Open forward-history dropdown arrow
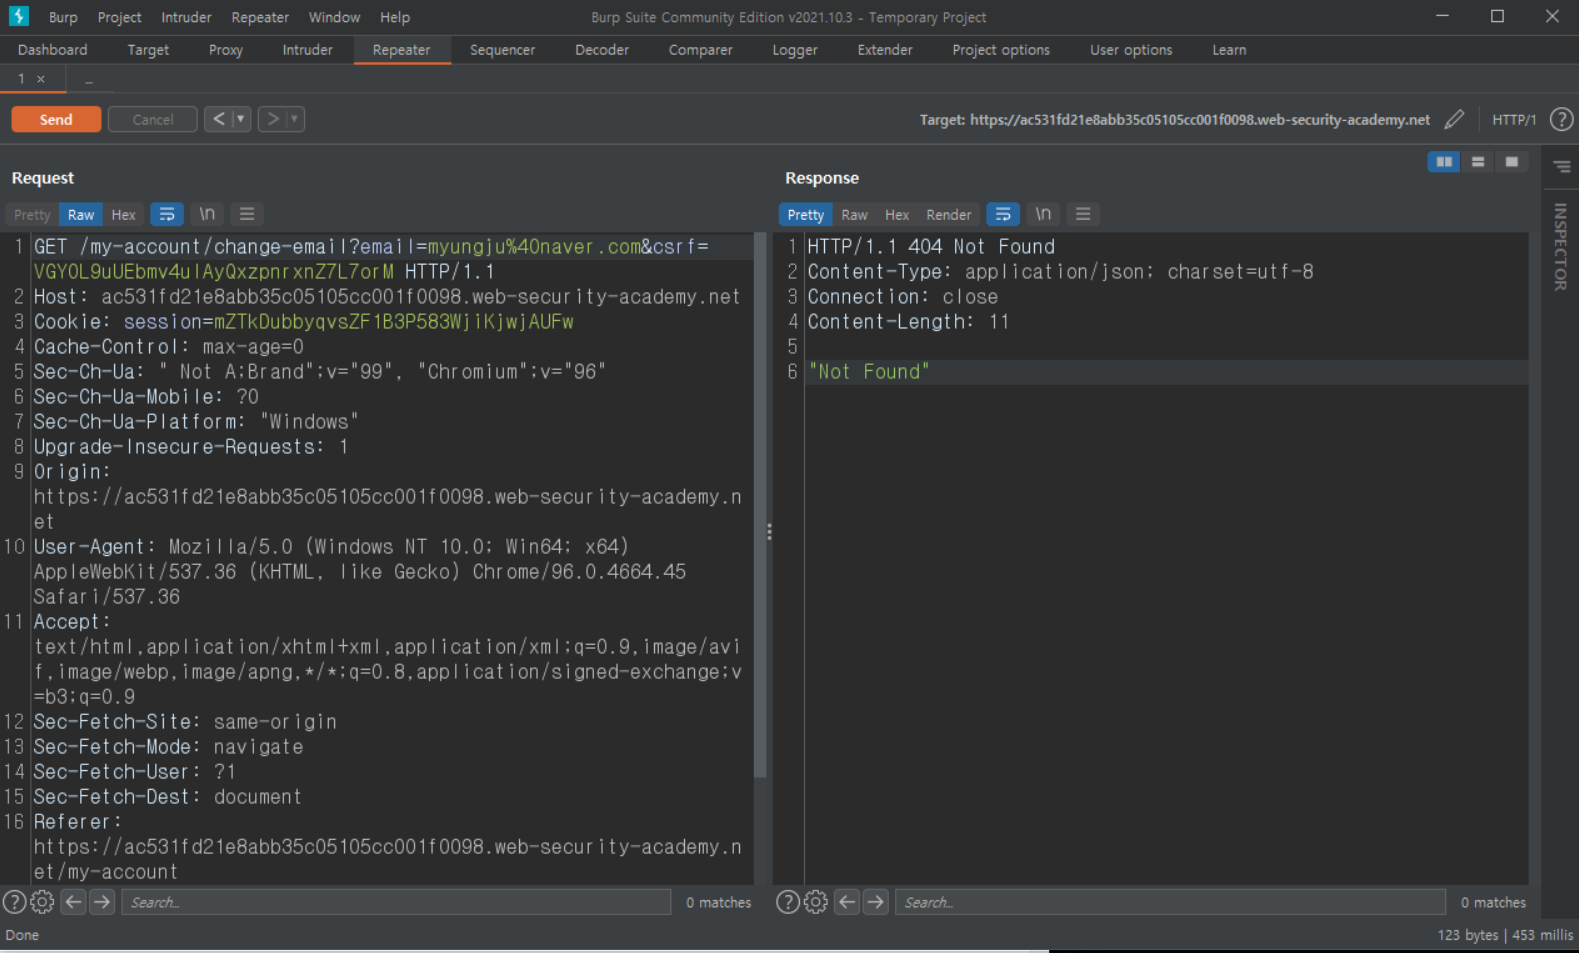 coord(295,119)
